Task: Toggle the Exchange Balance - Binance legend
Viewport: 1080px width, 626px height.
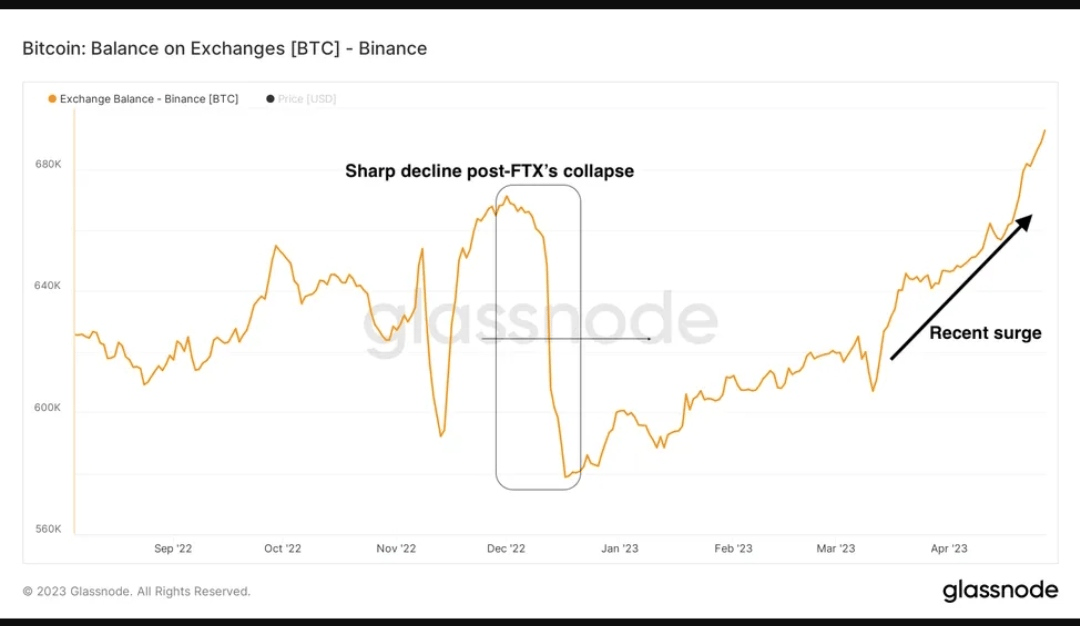Action: [143, 99]
